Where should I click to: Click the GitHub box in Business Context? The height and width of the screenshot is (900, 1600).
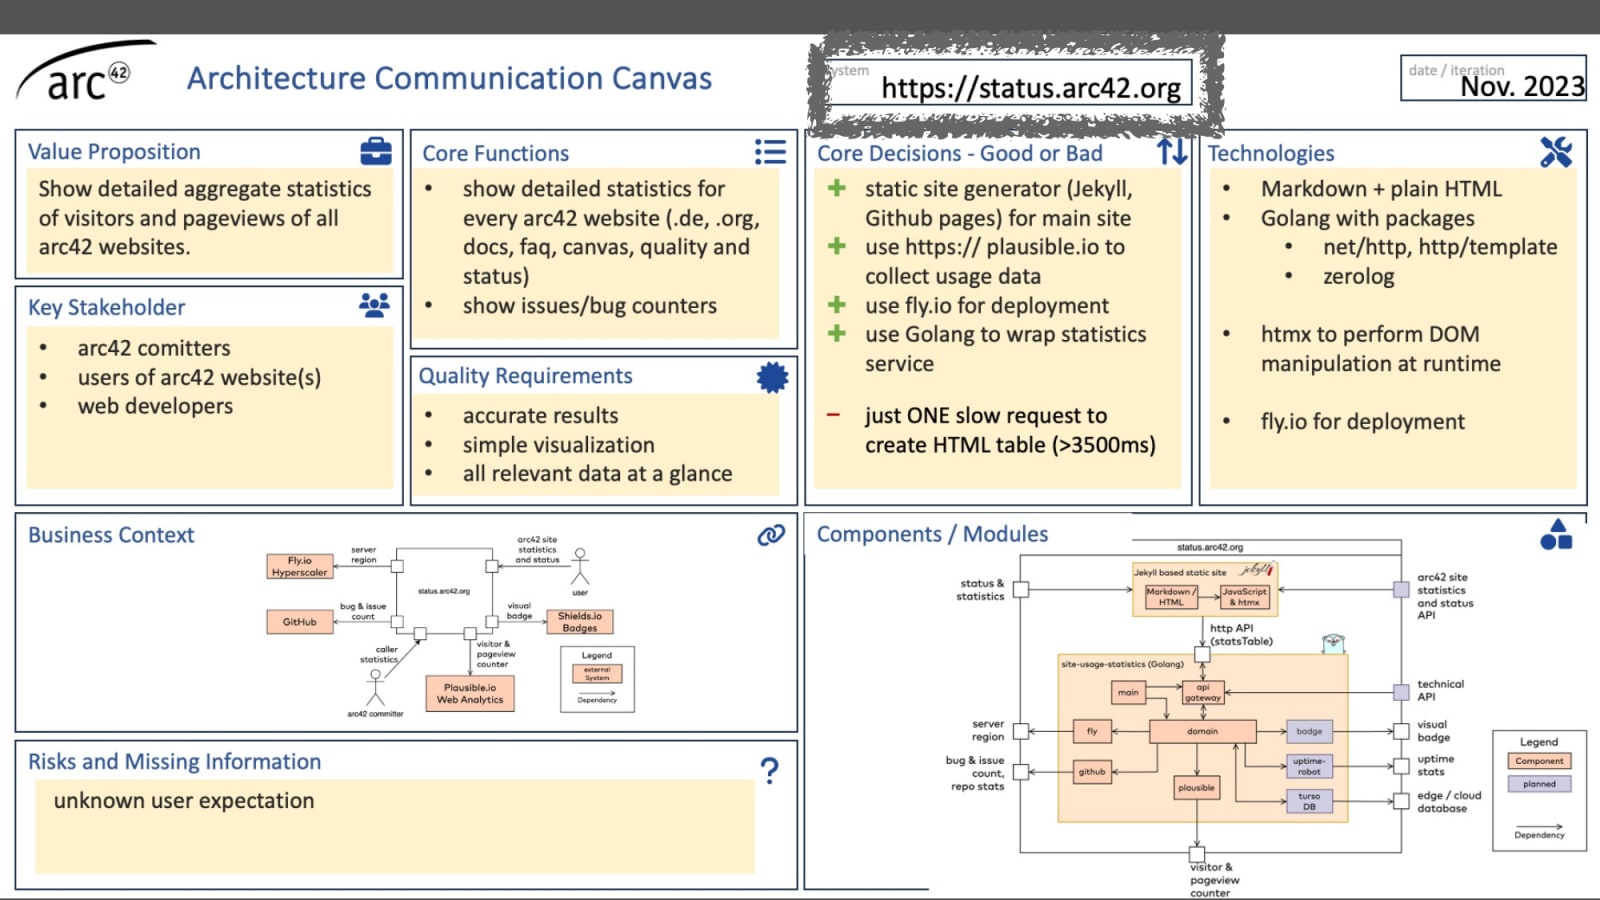pos(300,622)
